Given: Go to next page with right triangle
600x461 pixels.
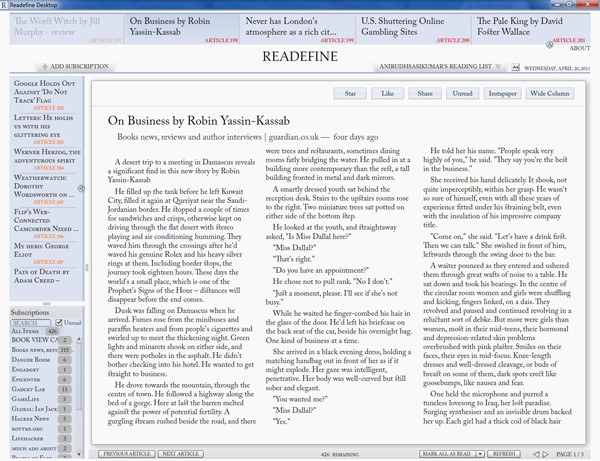Looking at the screenshot, I should (546, 454).
